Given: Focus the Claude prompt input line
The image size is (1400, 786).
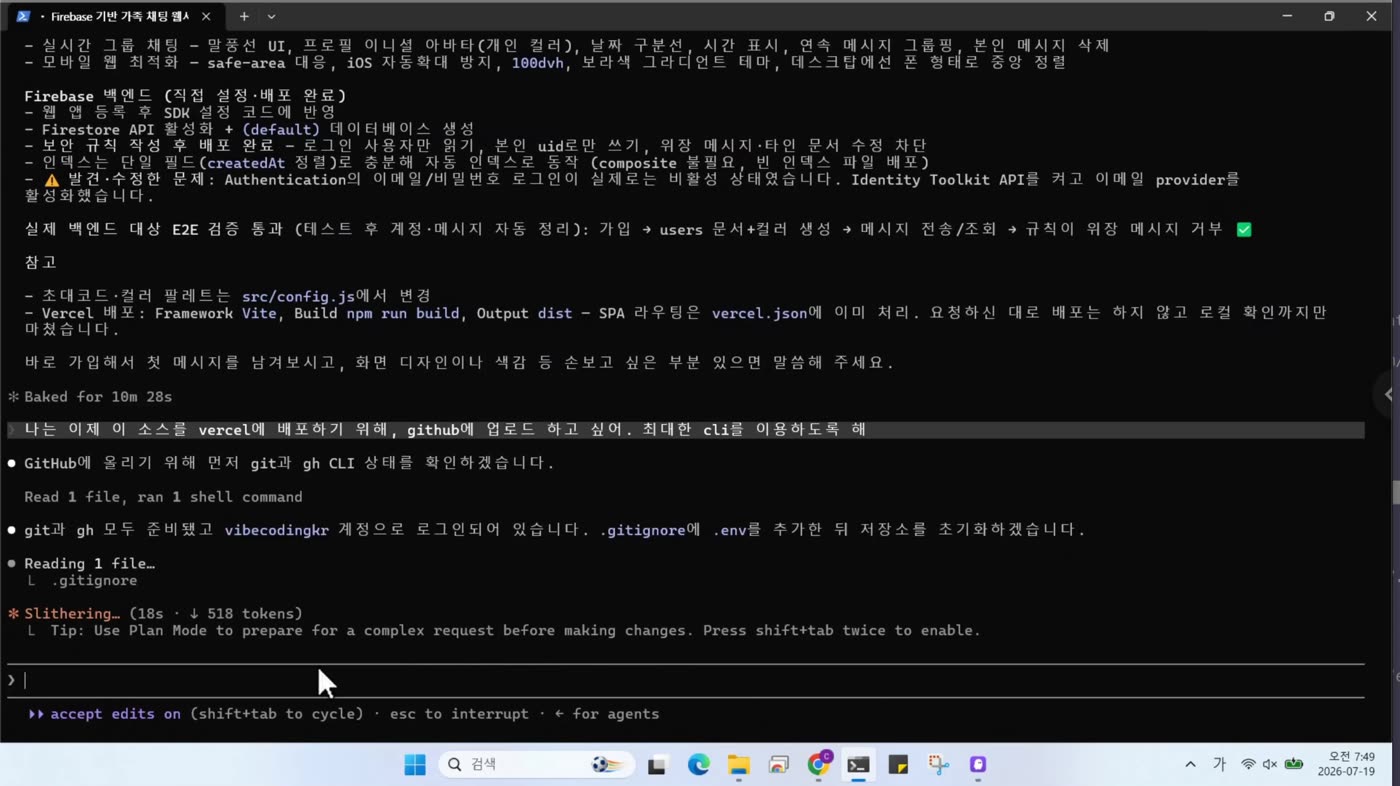Looking at the screenshot, I should (x=685, y=680).
